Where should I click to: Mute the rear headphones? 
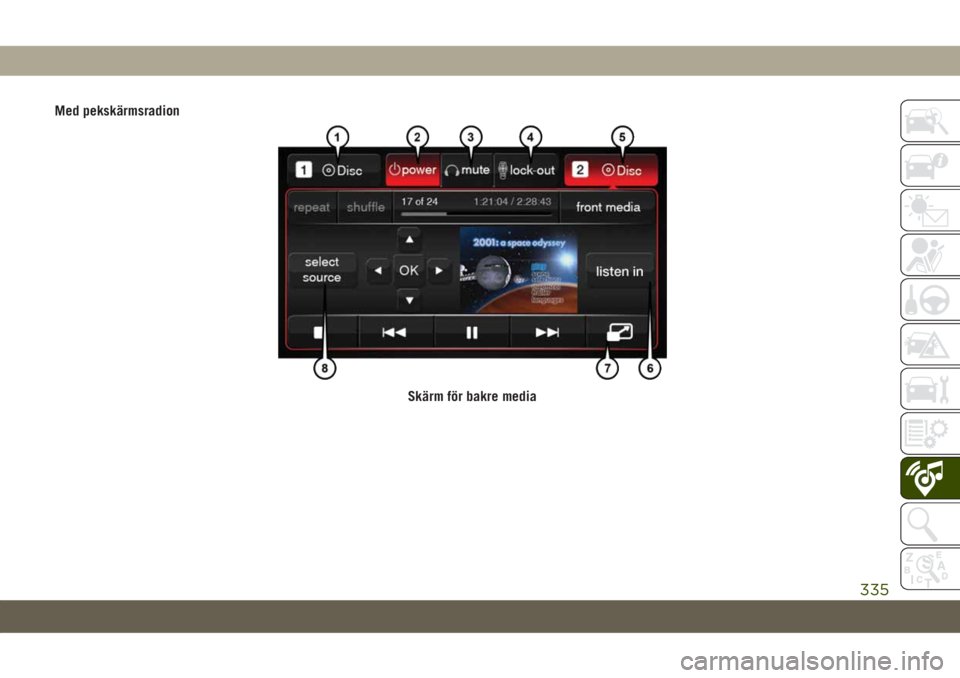coord(467,170)
